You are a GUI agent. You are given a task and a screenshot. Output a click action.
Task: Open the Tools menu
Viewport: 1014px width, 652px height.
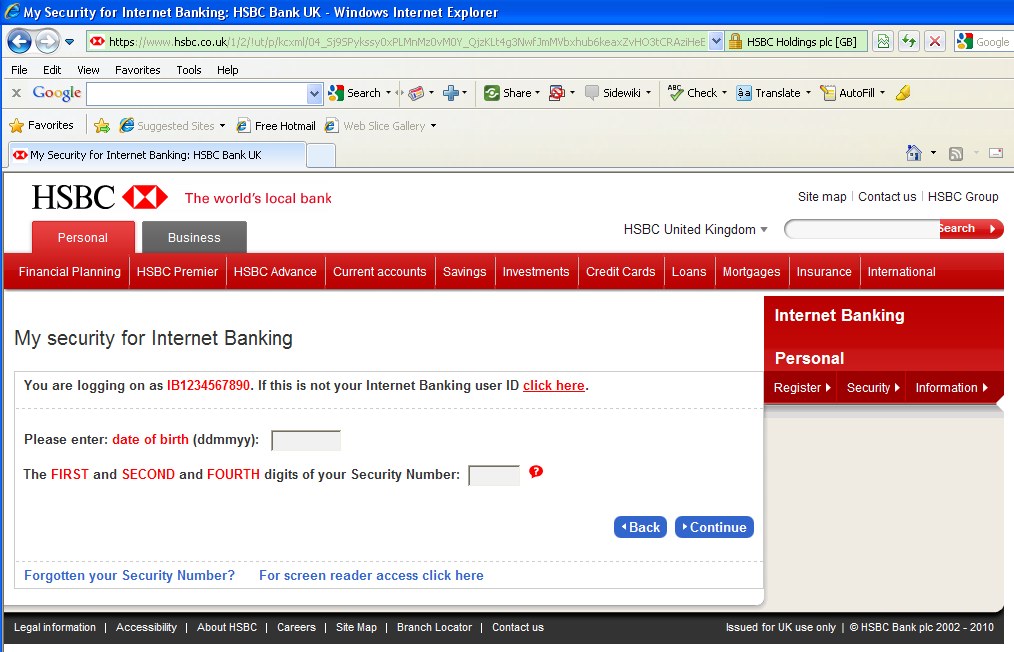pyautogui.click(x=189, y=70)
